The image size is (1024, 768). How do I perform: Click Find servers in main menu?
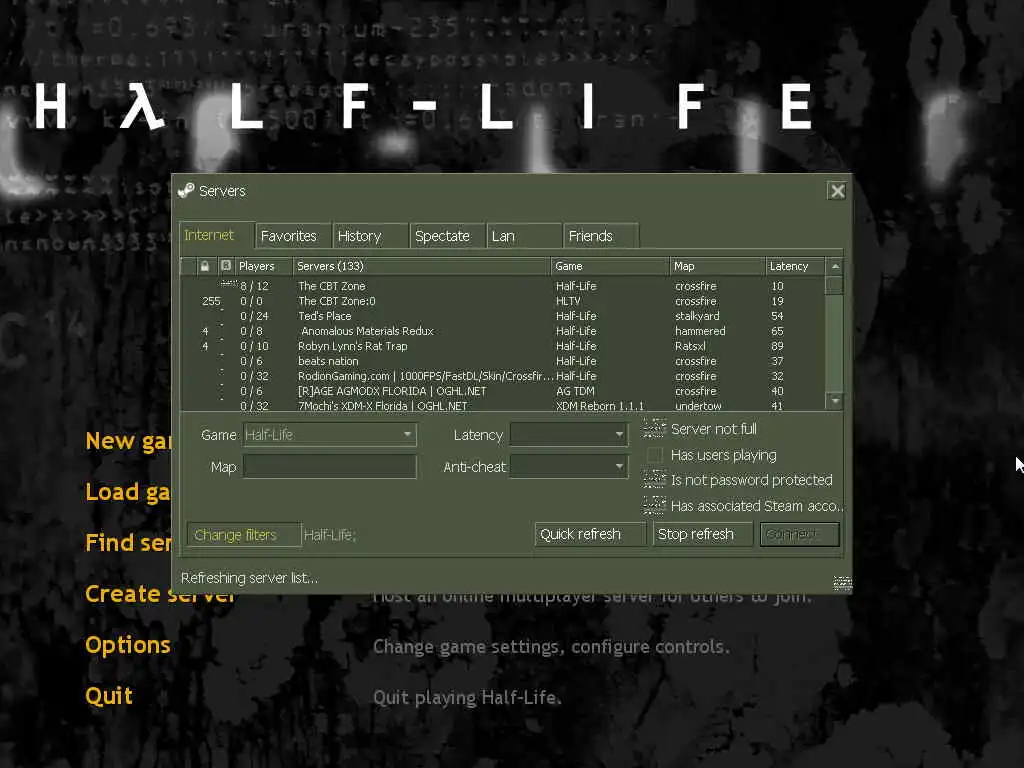[128, 543]
